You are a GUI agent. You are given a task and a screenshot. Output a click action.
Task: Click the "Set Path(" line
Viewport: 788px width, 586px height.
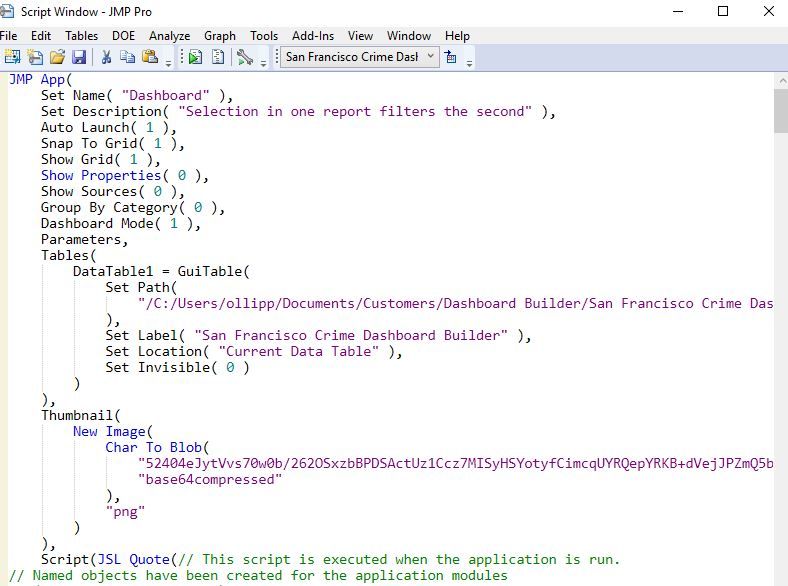(x=141, y=287)
